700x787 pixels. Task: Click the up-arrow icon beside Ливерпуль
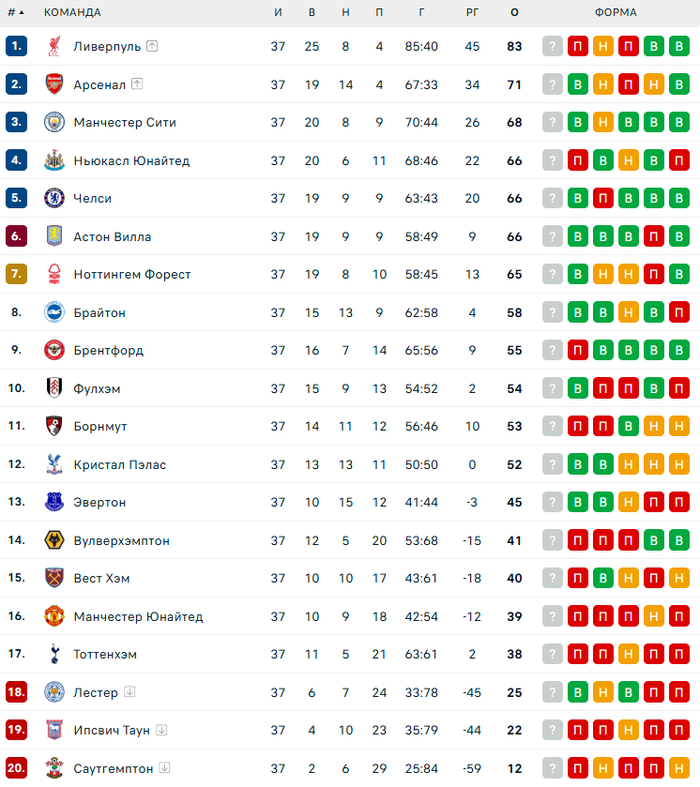152,46
